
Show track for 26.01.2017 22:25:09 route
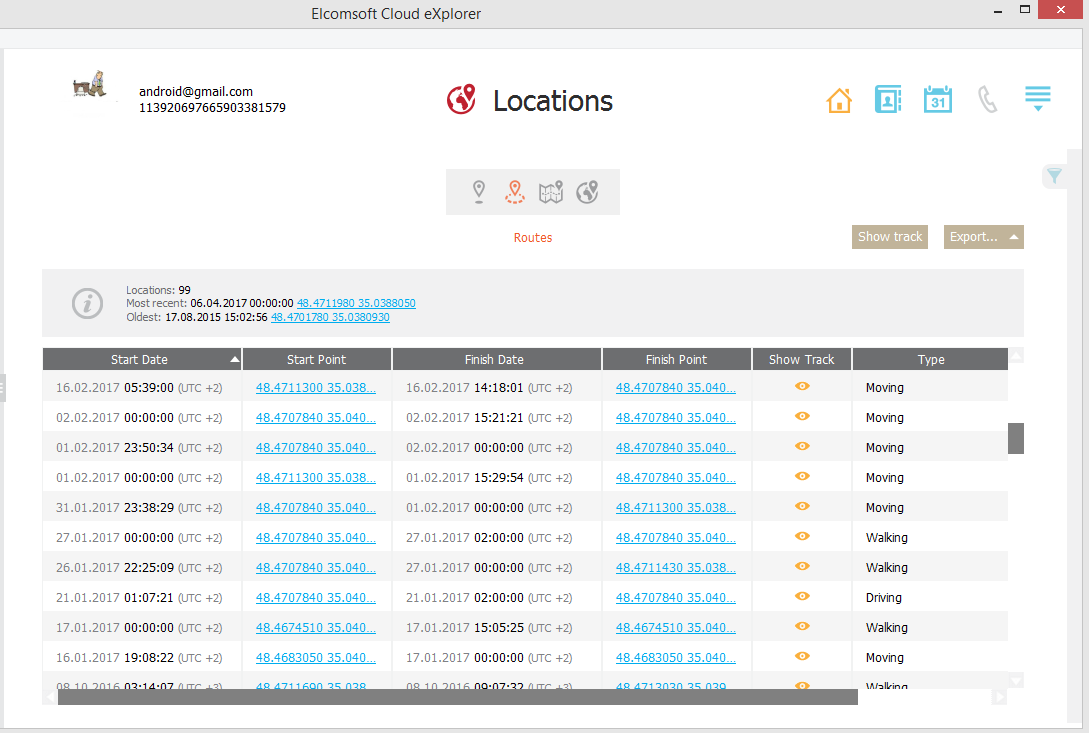pos(802,566)
